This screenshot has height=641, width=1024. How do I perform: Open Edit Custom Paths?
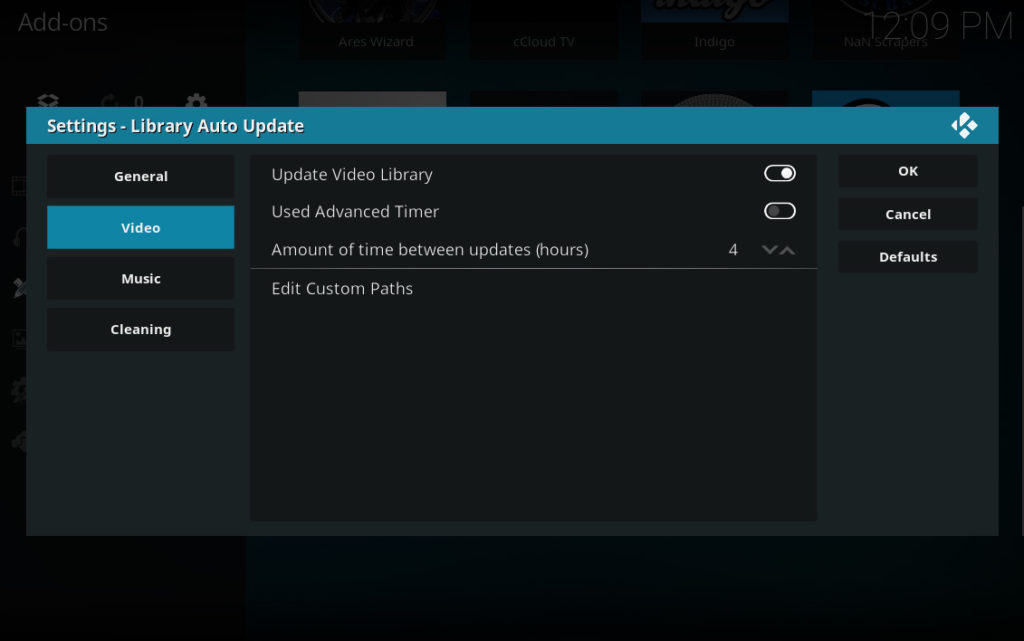(x=342, y=288)
